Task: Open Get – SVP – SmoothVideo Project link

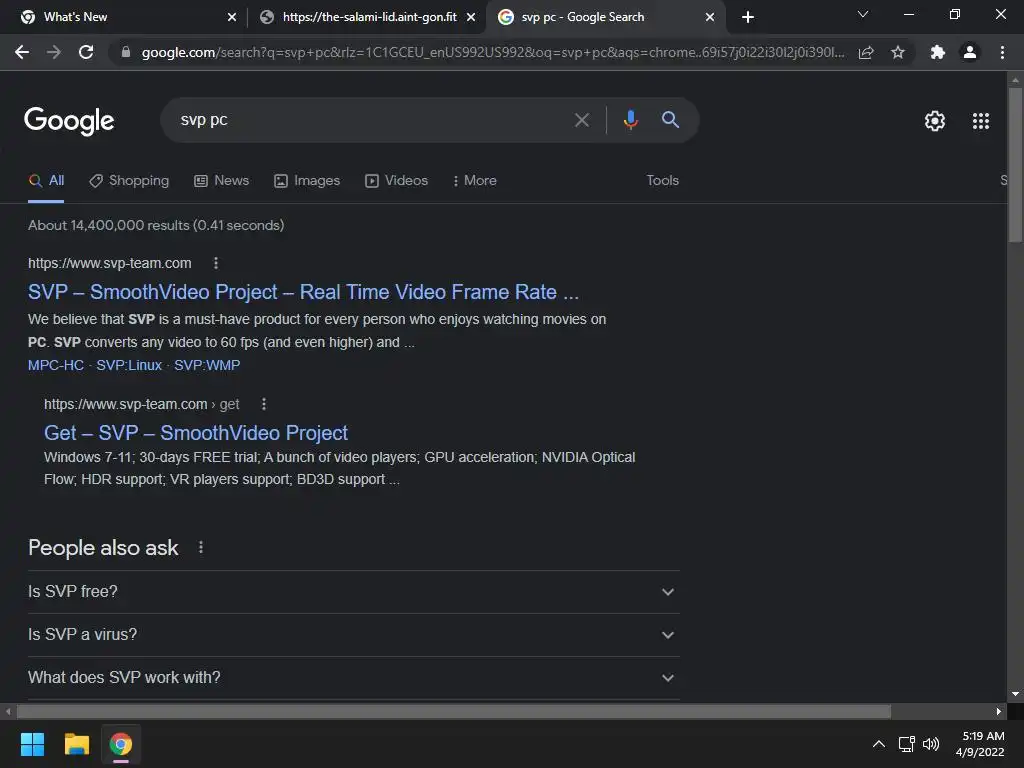Action: tap(196, 433)
